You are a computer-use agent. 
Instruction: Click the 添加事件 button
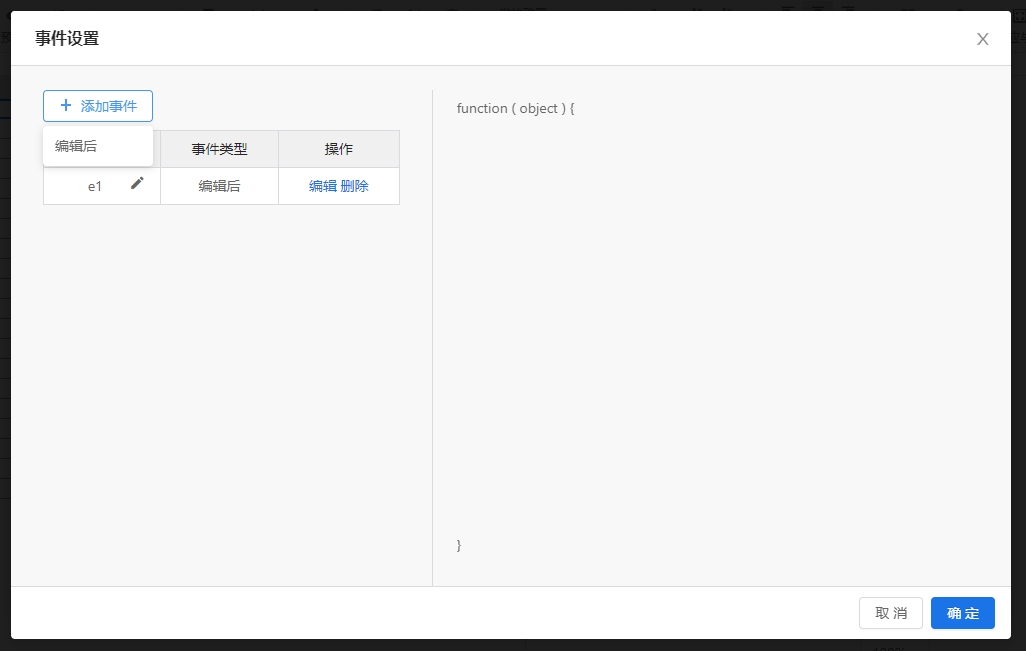point(98,106)
